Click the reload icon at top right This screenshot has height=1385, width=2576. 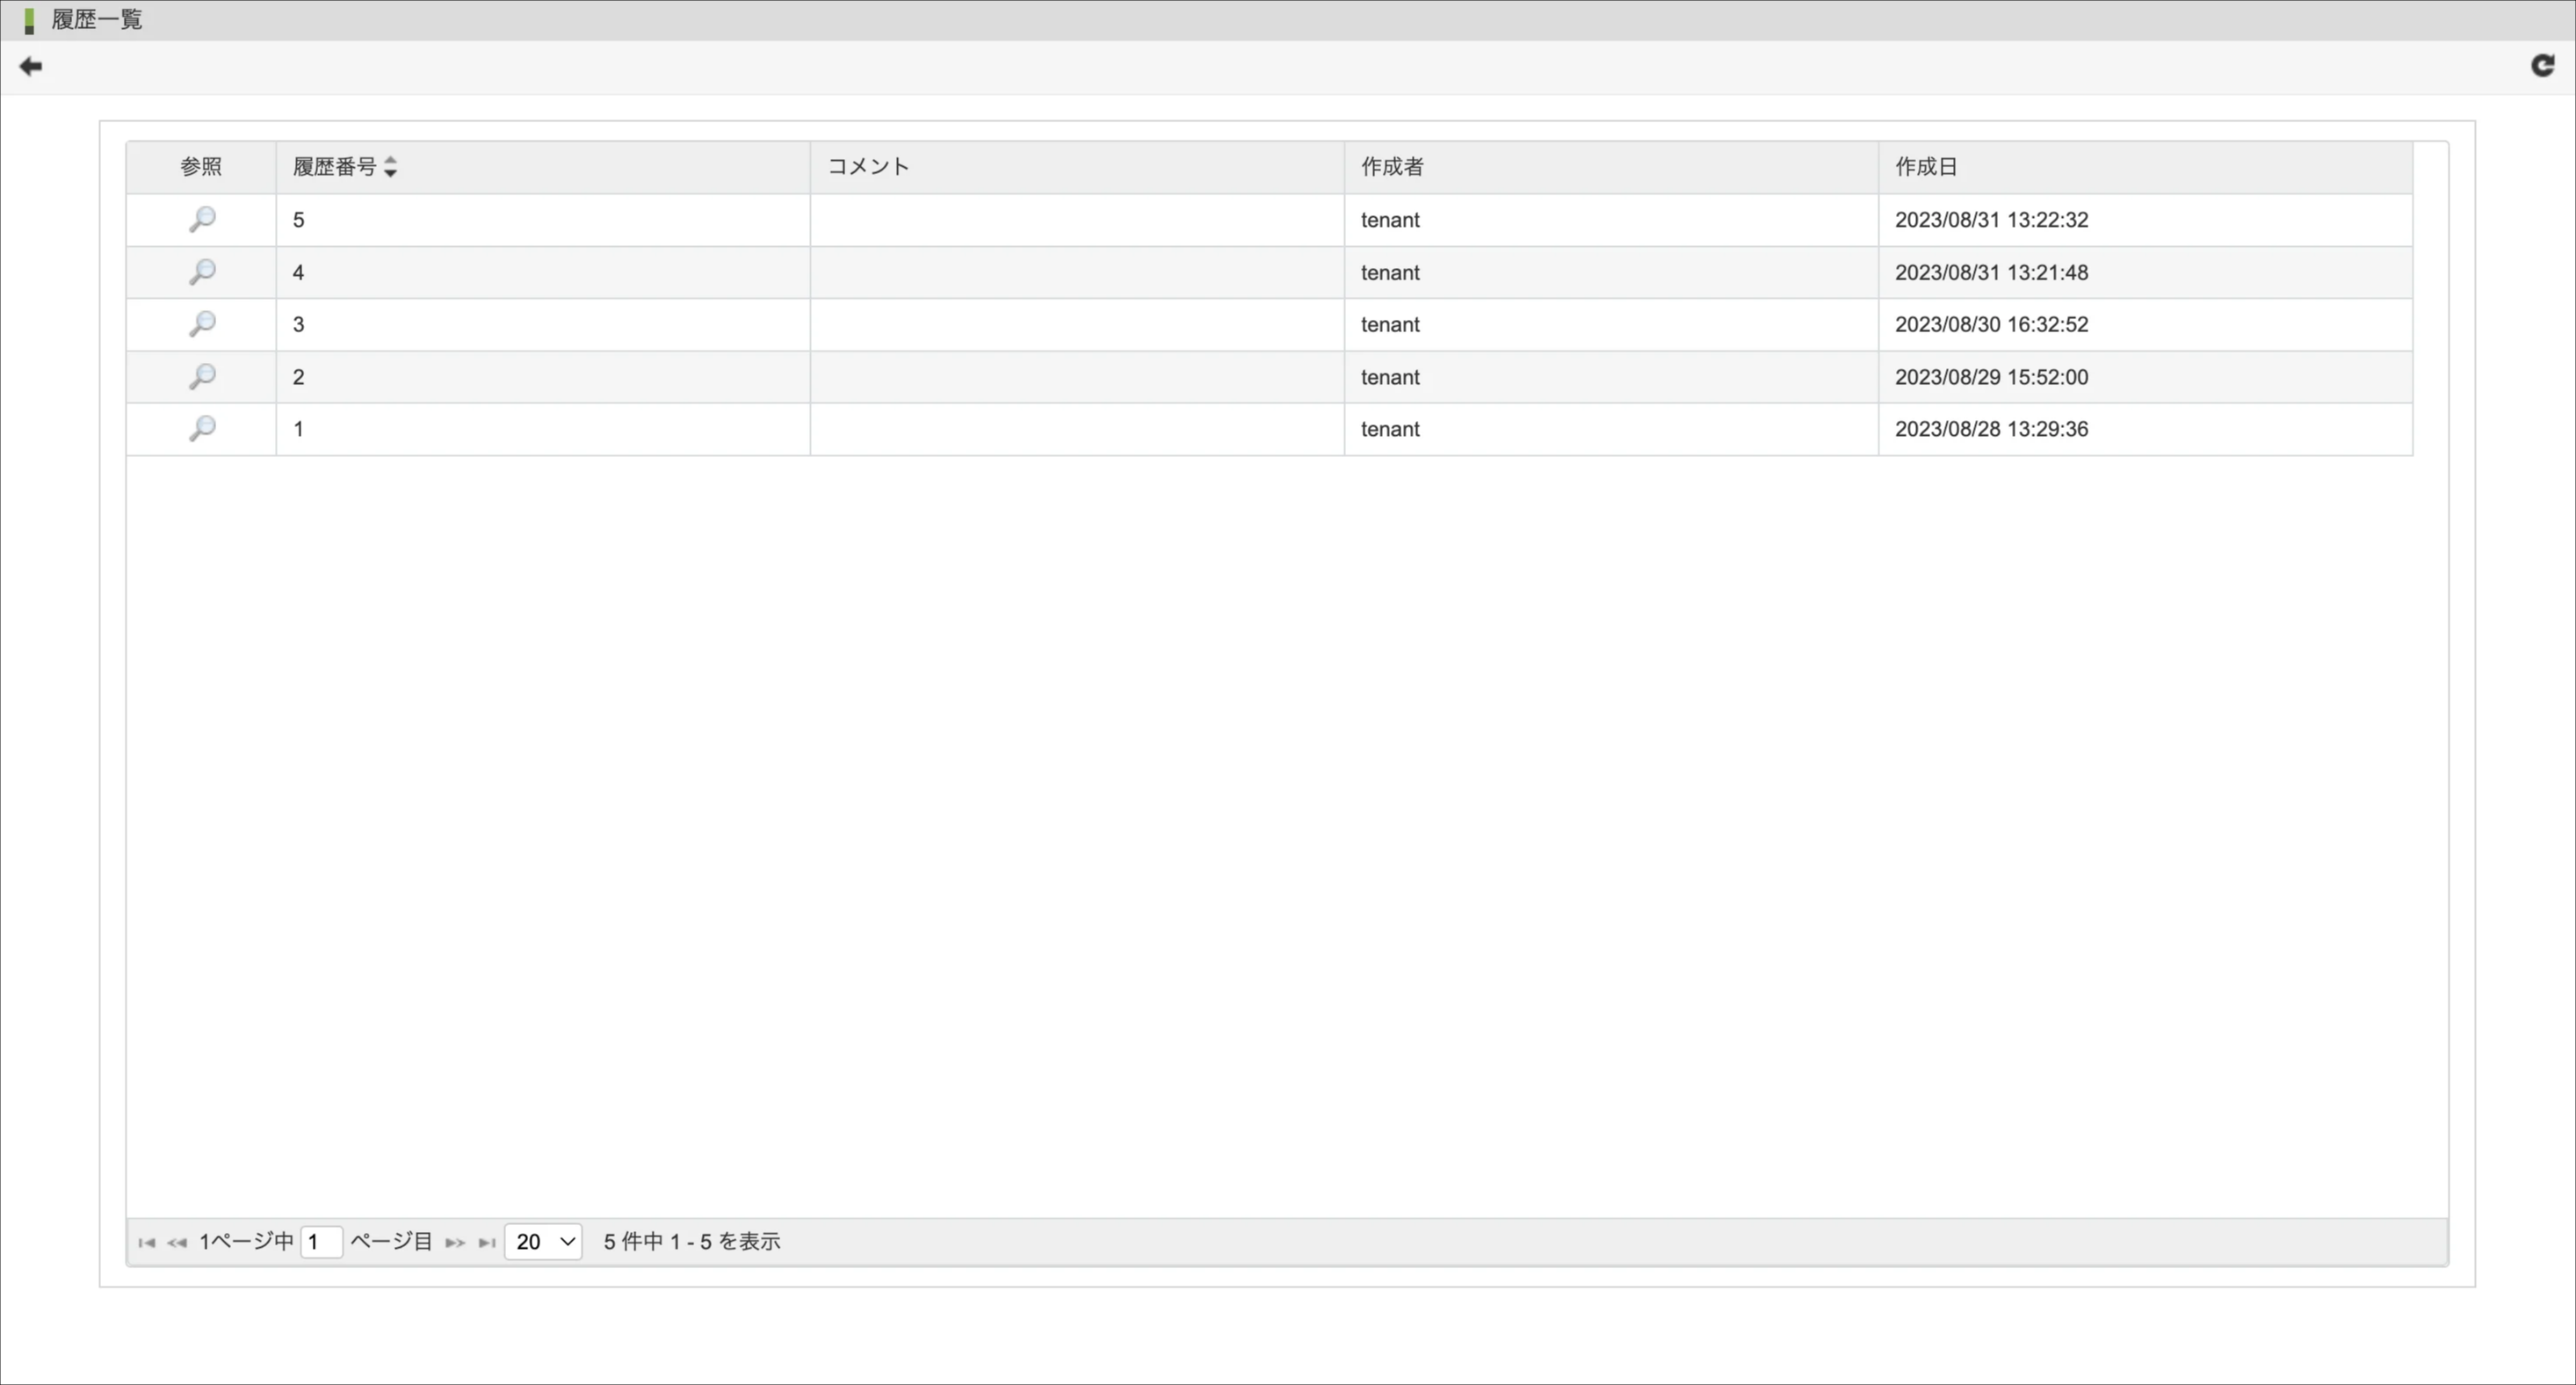pos(2542,66)
